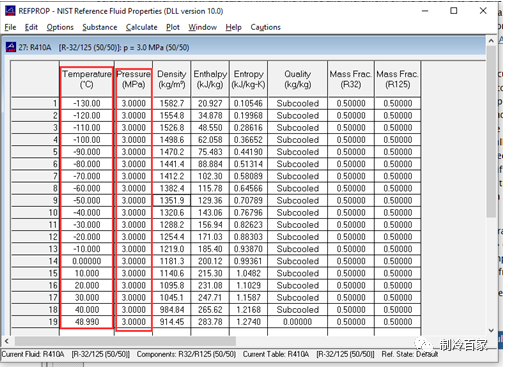The image size is (508, 371).
Task: Click pressure cell 3.0000 in row 10
Action: [133, 213]
